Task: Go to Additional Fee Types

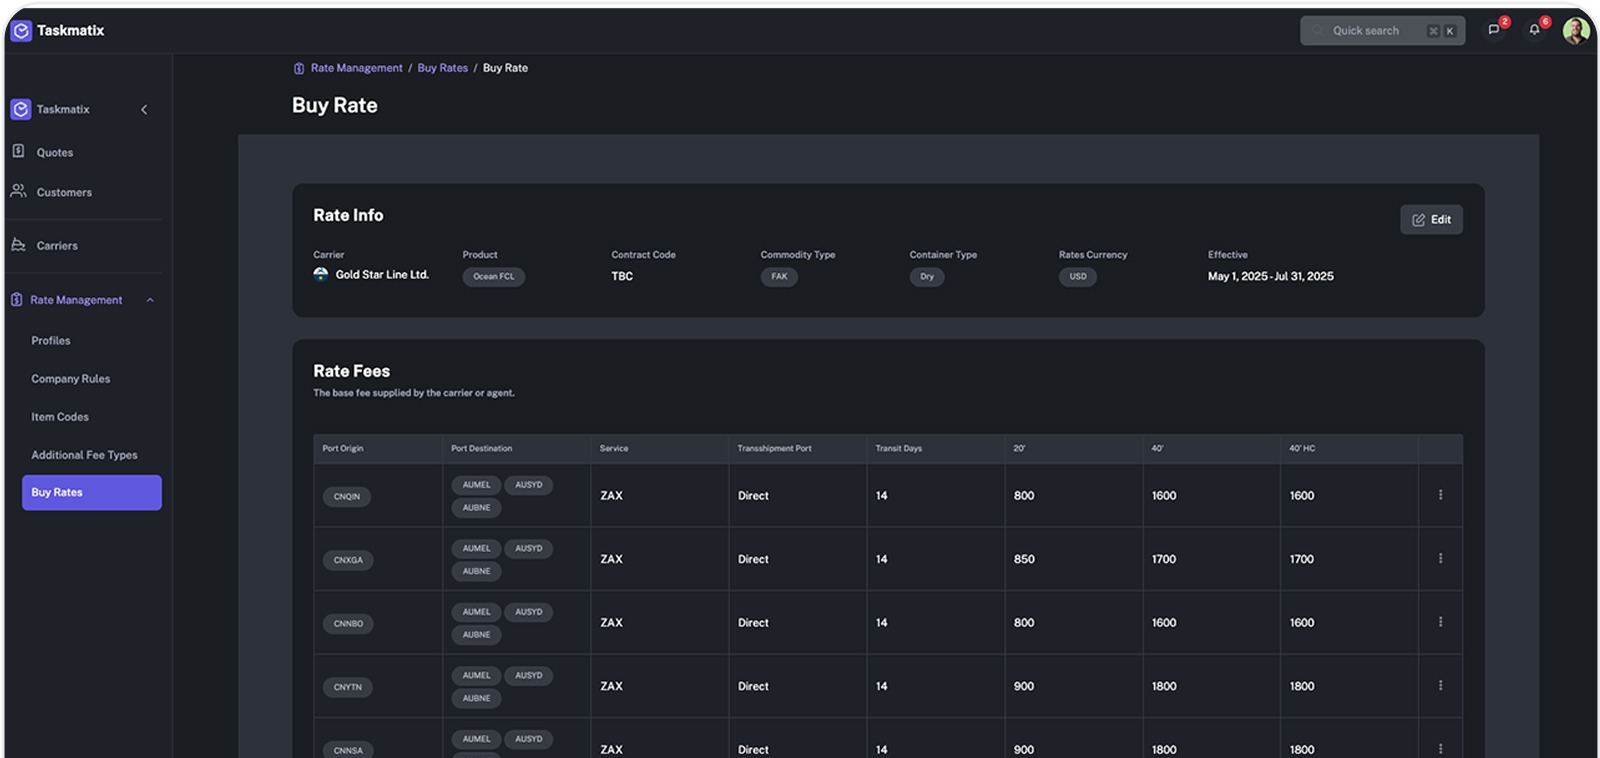Action: coord(84,455)
